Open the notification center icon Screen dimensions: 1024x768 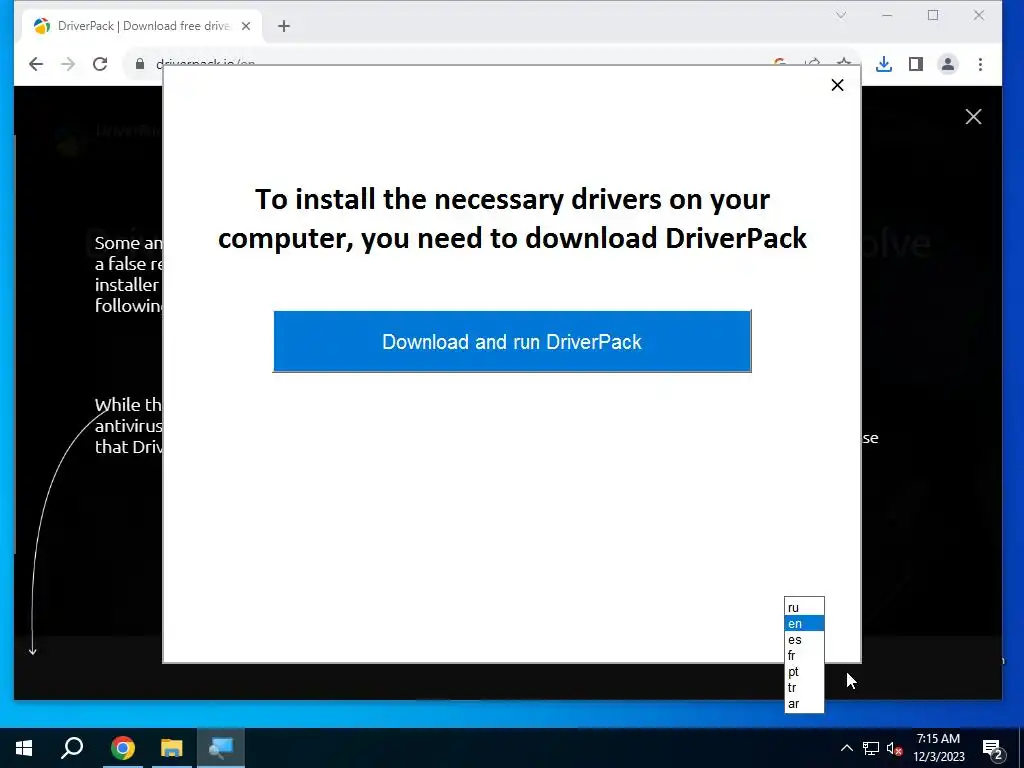992,748
